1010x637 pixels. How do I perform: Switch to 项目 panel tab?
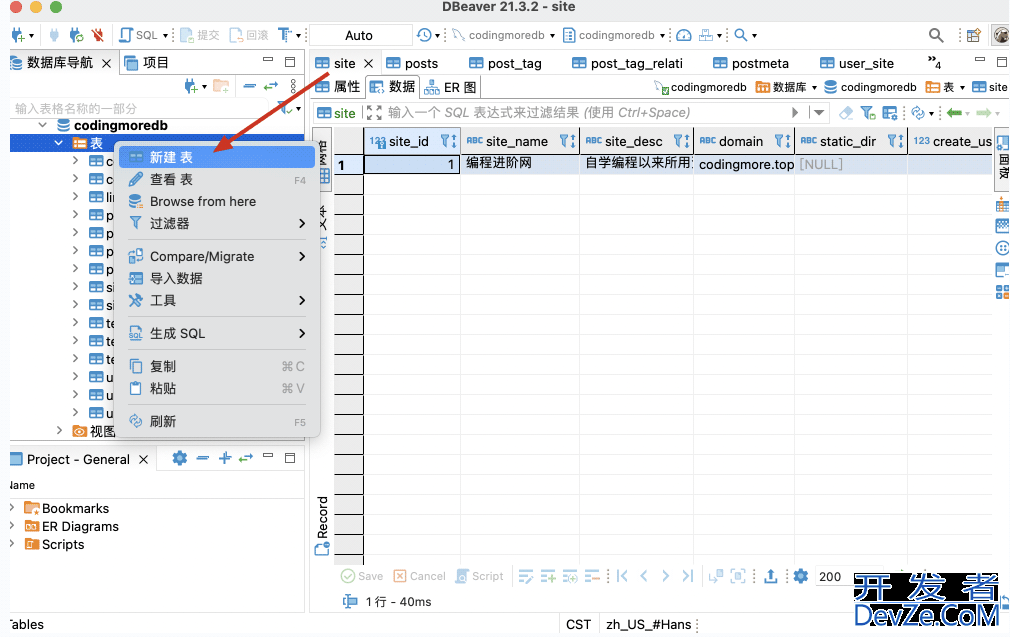[147, 62]
